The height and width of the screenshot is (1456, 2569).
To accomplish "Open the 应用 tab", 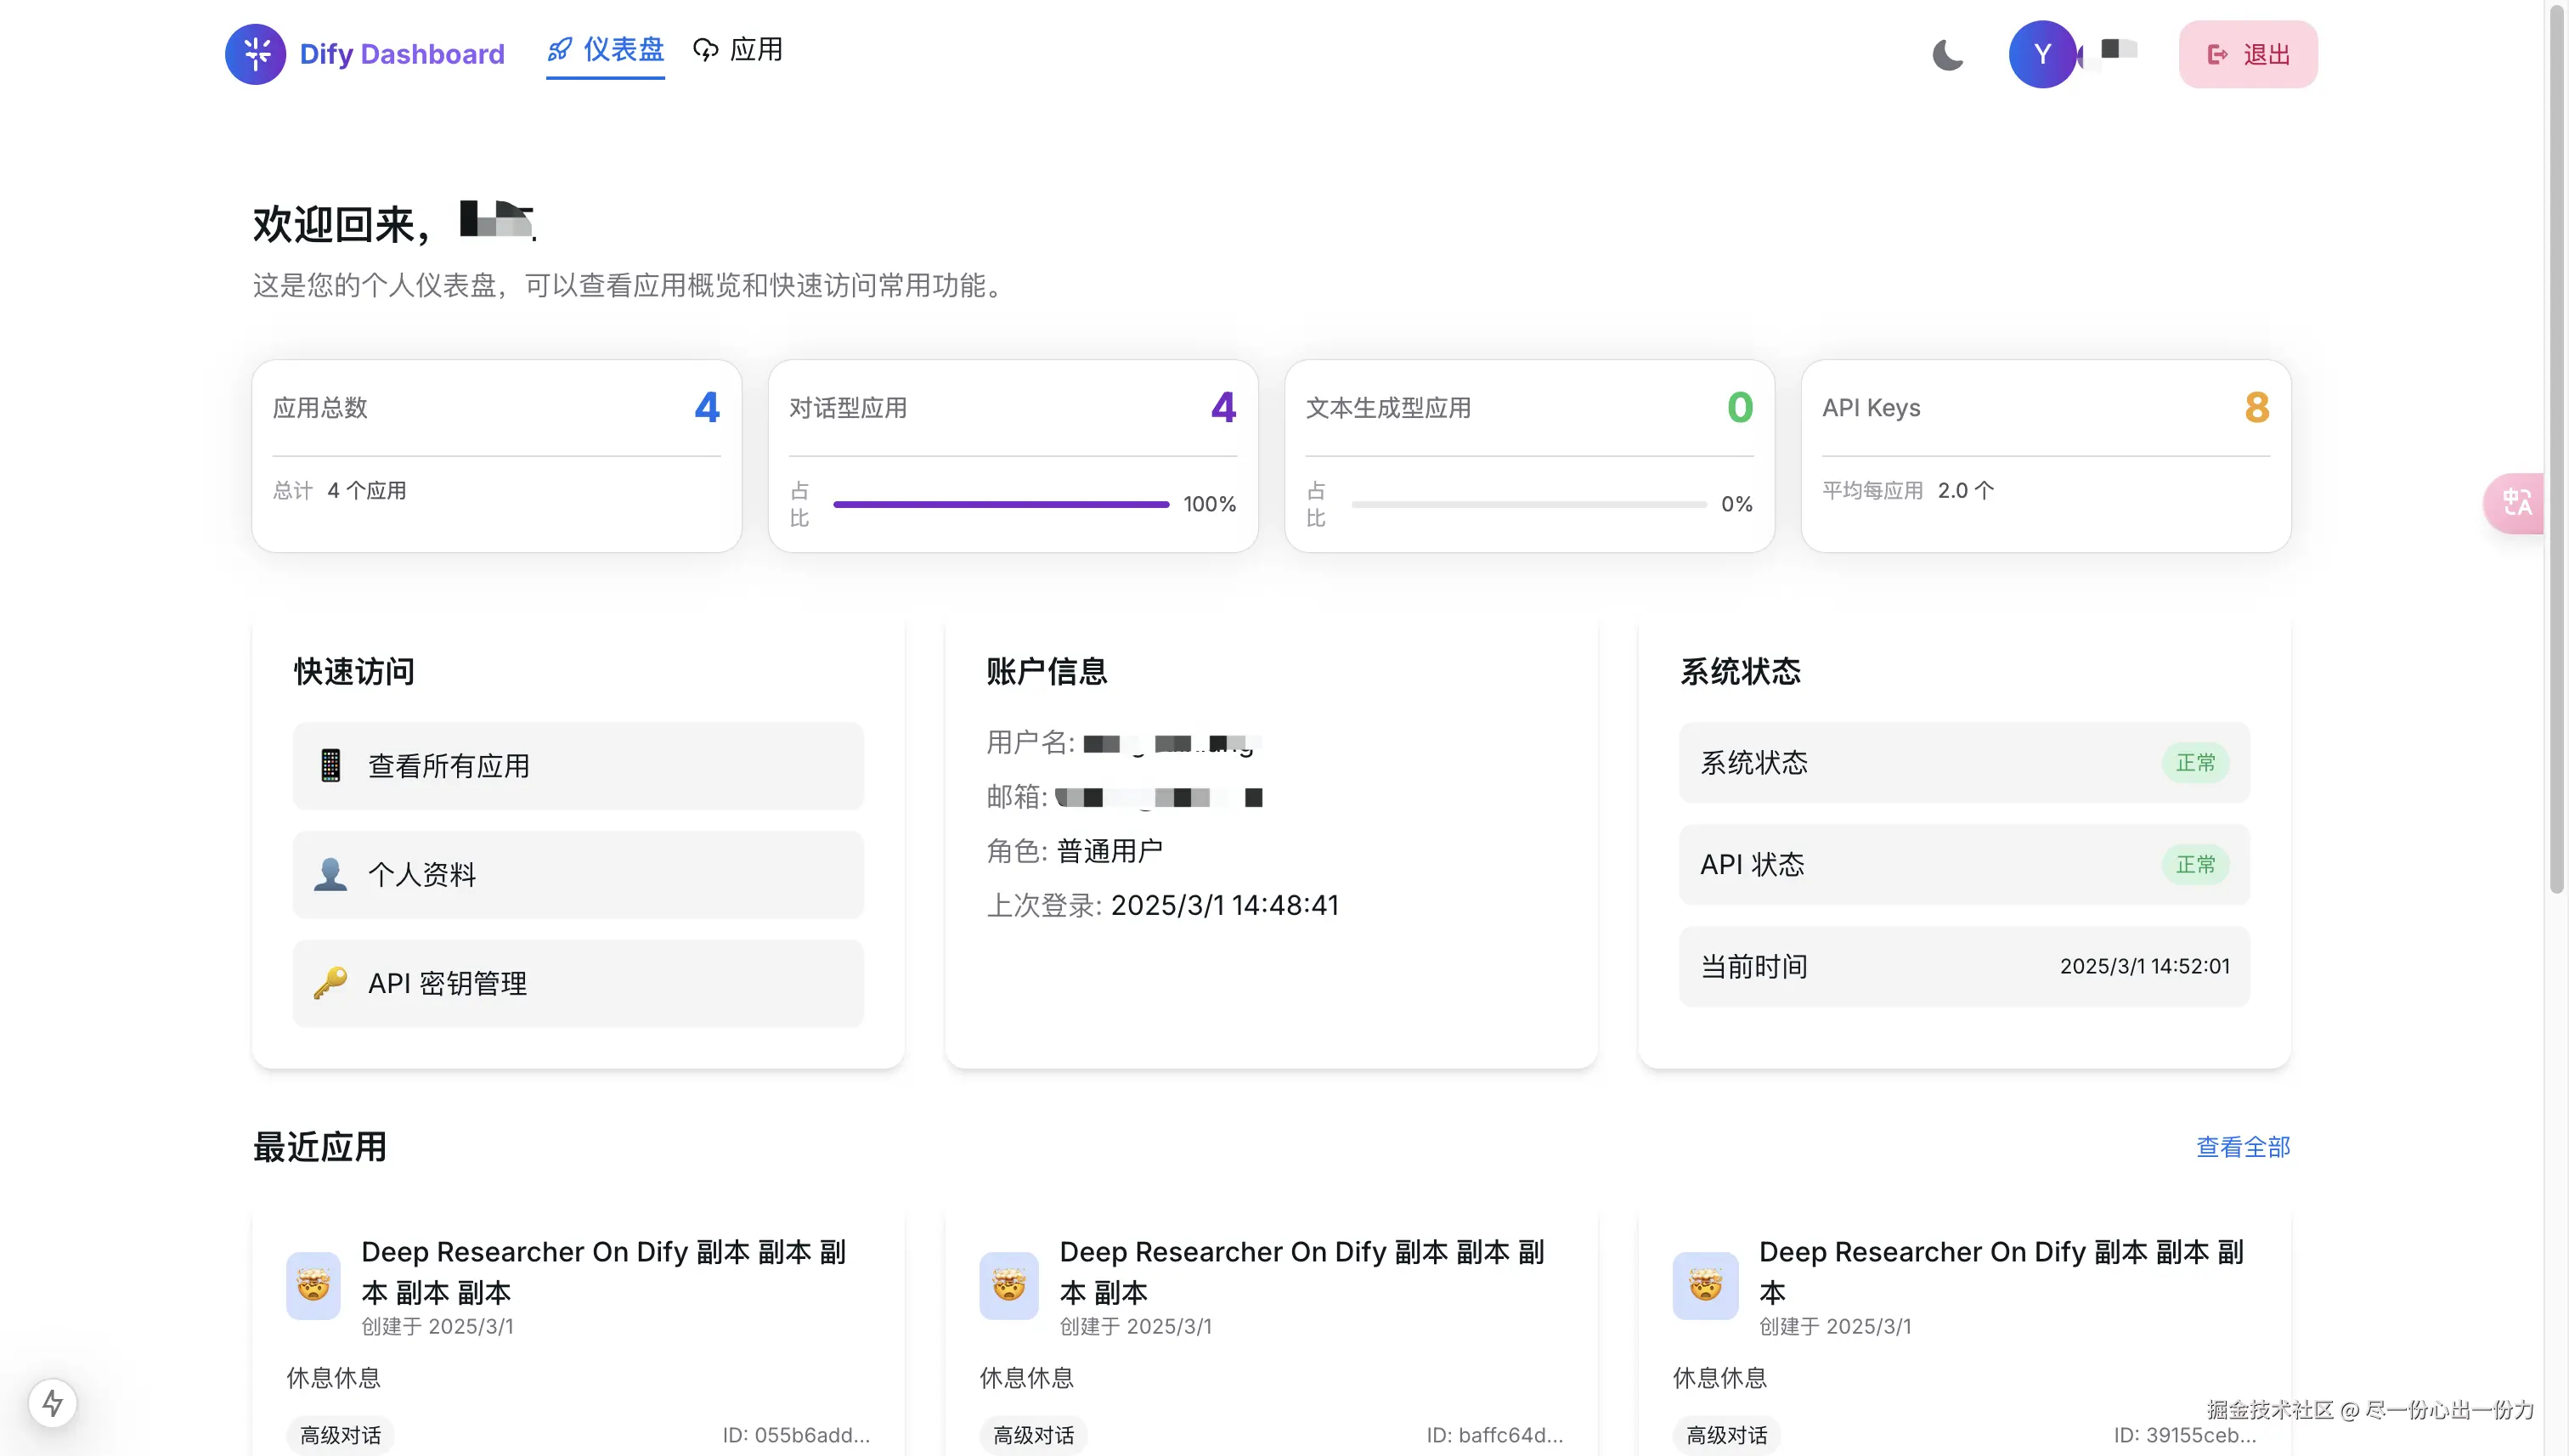I will tap(738, 50).
